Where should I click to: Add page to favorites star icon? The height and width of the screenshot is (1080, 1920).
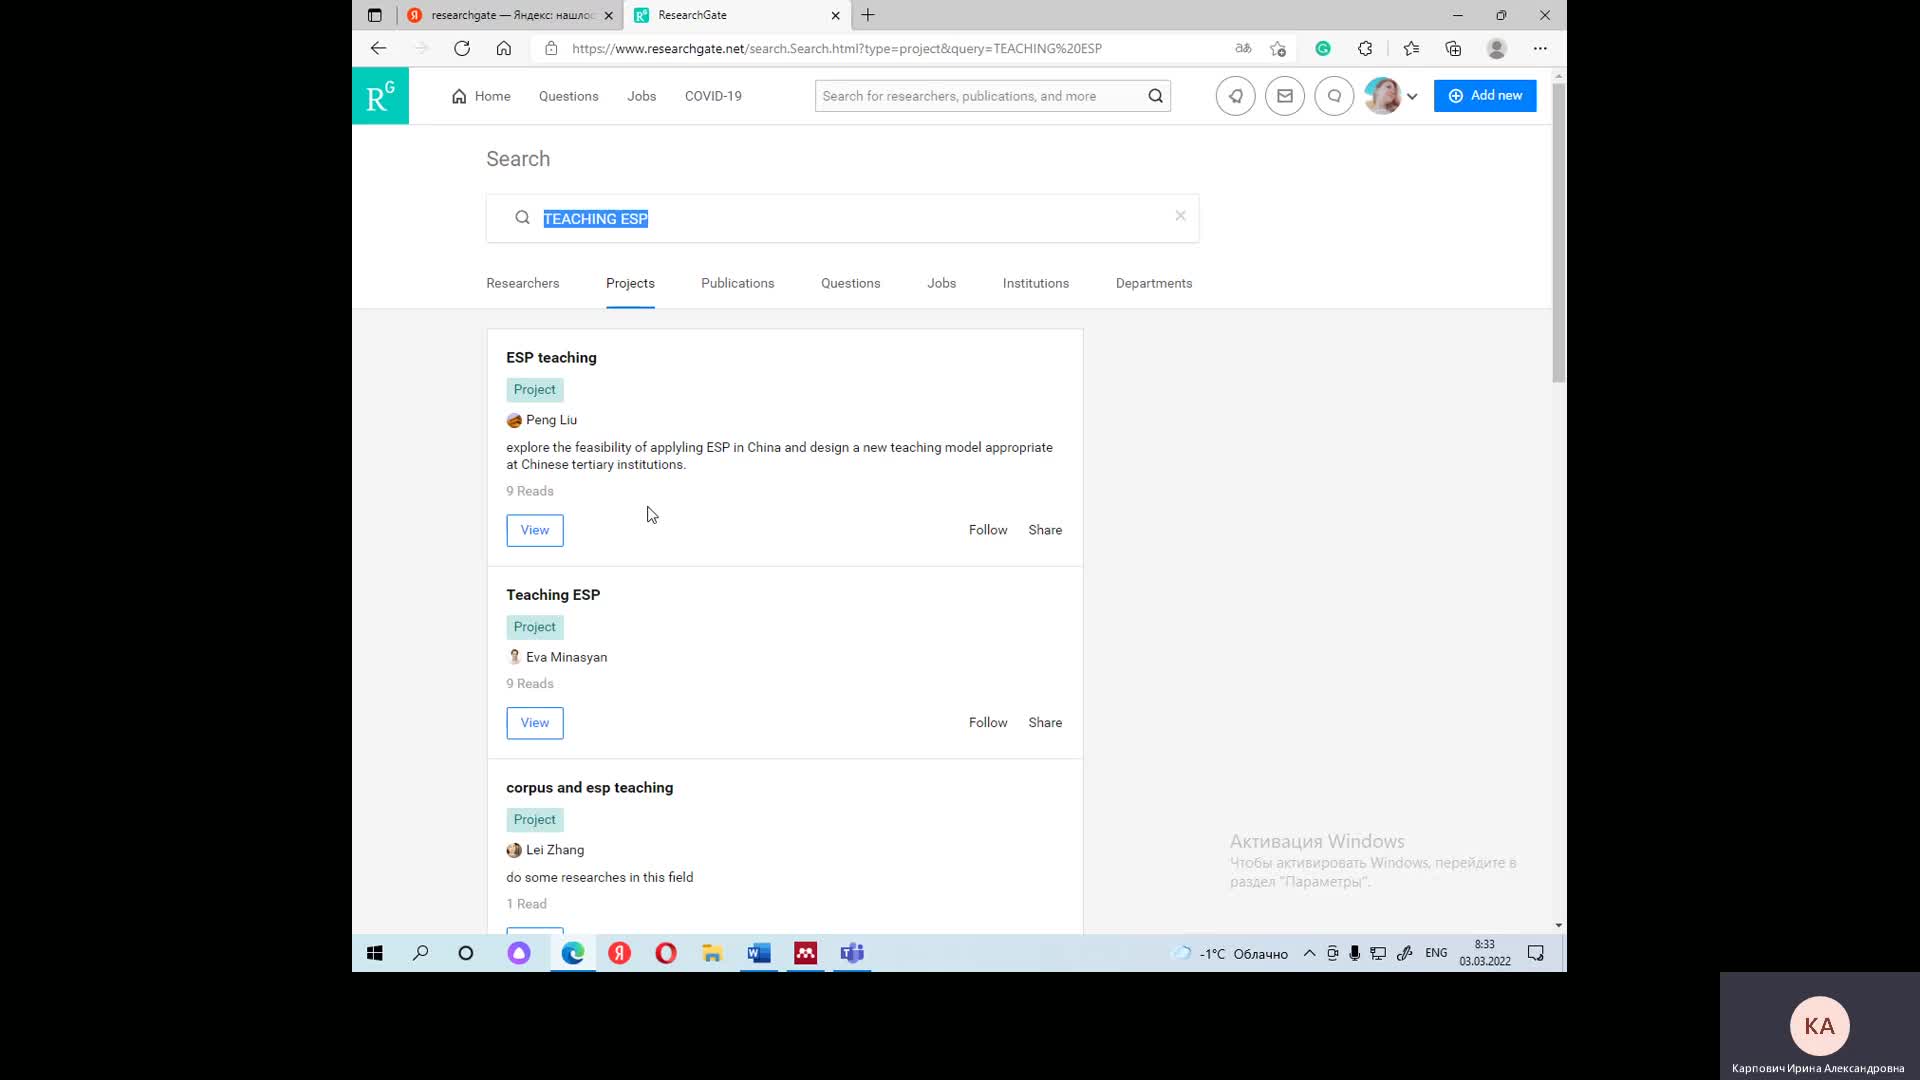[1278, 48]
